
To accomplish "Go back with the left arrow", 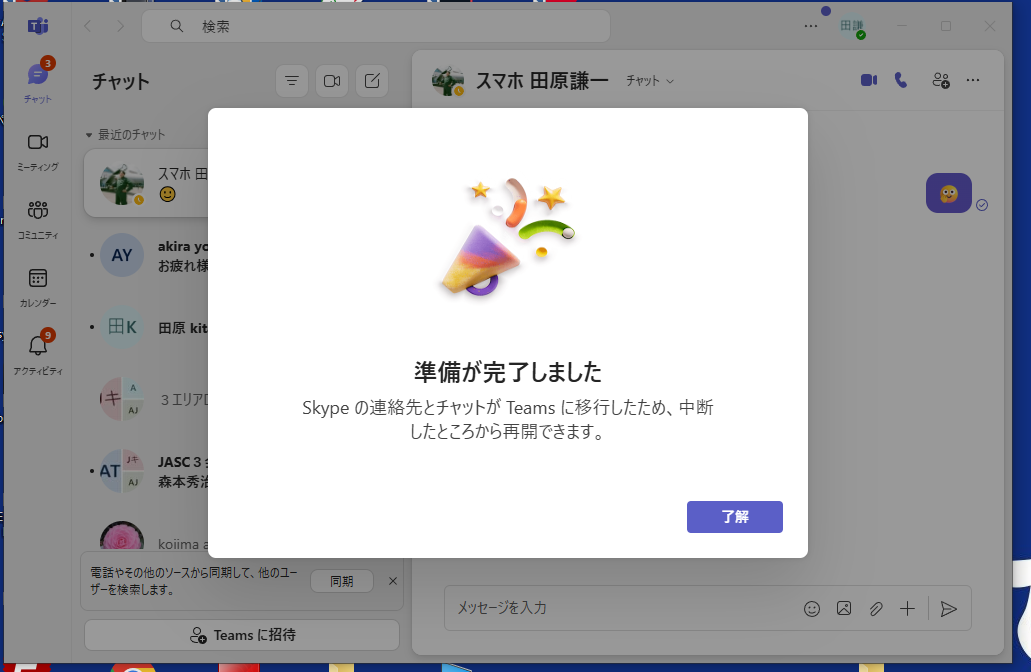I will 87,26.
